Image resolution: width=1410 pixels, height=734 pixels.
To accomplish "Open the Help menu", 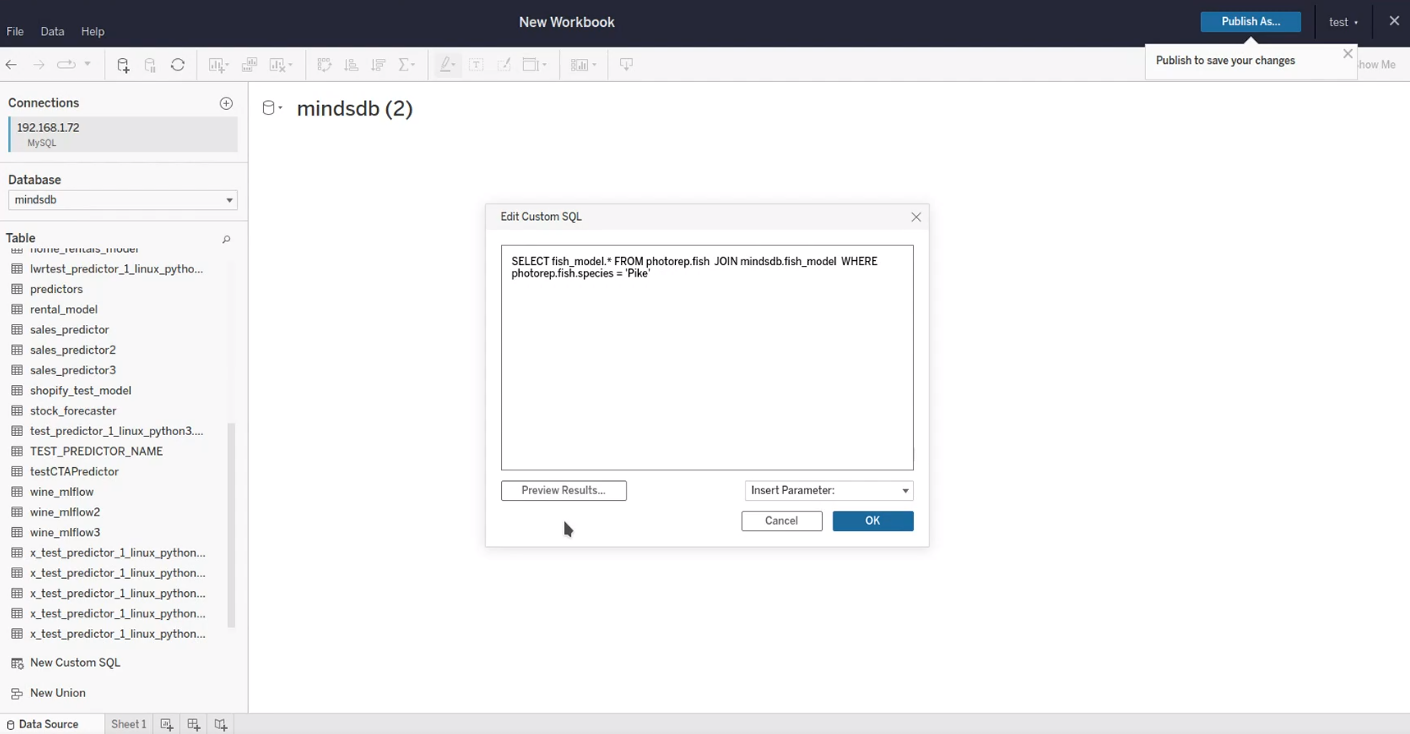I will click(92, 32).
